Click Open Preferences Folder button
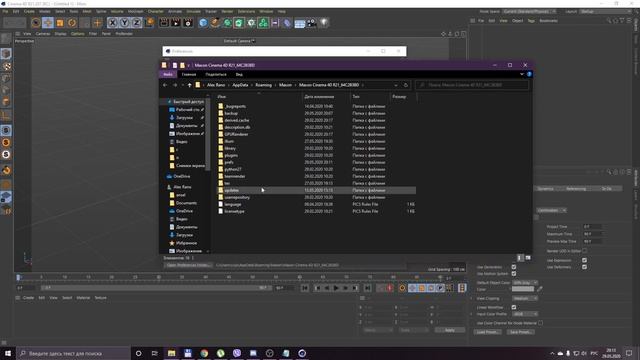This screenshot has height=360, width=640. [x=188, y=265]
